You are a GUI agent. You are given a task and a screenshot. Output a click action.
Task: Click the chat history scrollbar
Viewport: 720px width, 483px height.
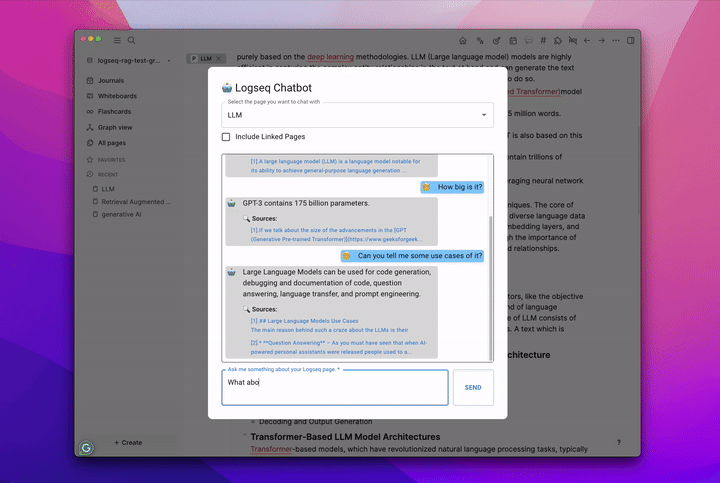coord(490,288)
